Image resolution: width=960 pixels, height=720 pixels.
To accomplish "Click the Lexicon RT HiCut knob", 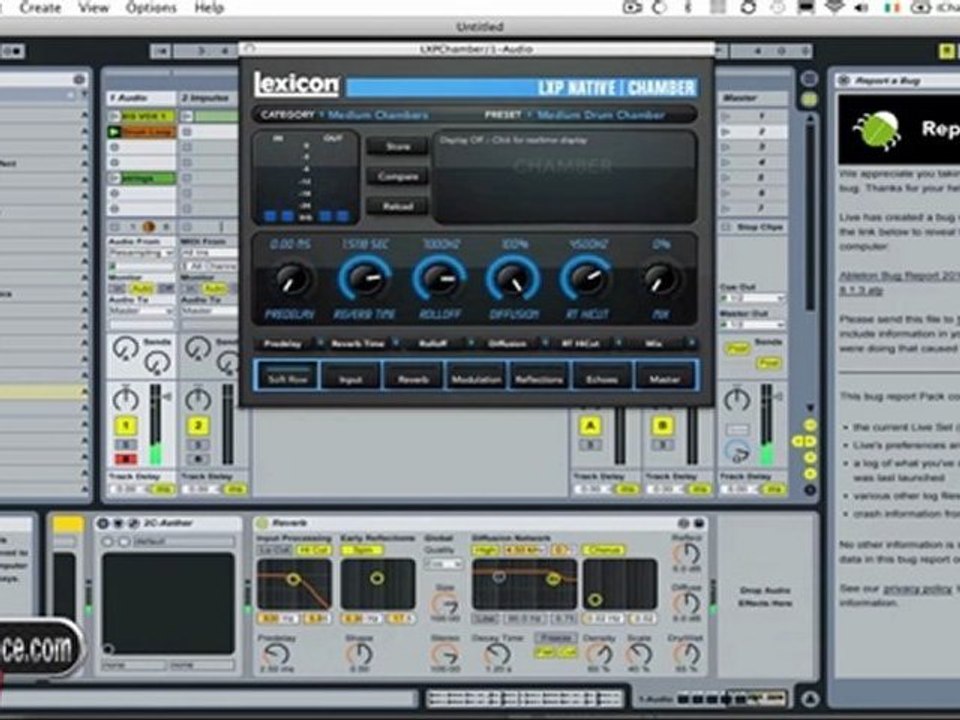I will pyautogui.click(x=586, y=279).
